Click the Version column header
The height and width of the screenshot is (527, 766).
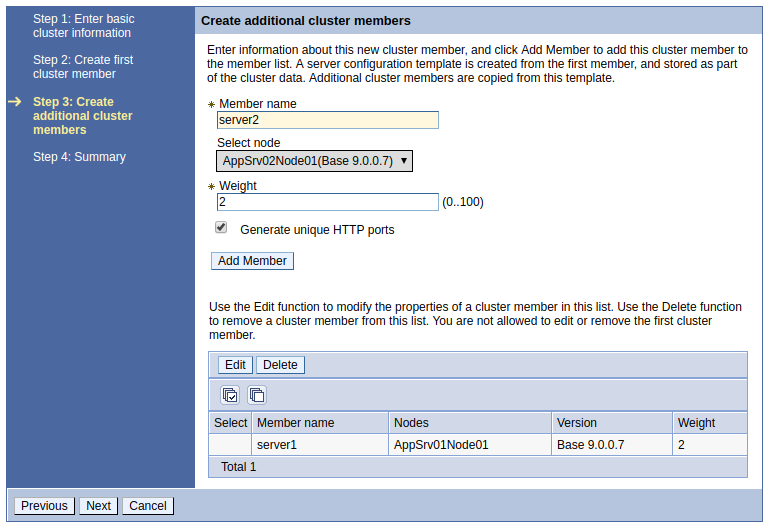point(612,423)
